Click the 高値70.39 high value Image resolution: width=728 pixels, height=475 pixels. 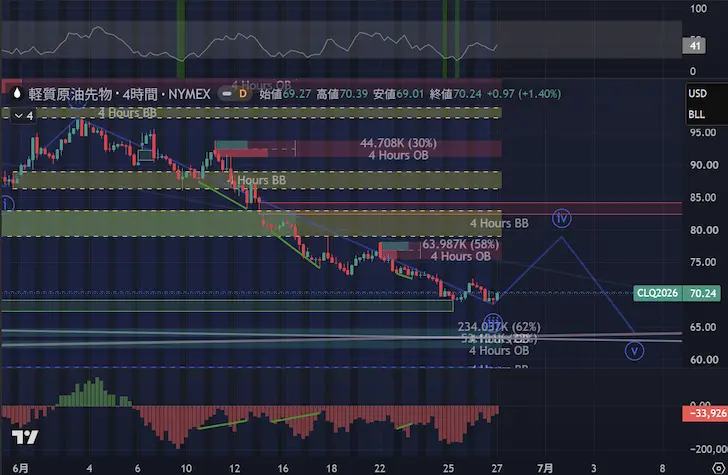(x=342, y=94)
